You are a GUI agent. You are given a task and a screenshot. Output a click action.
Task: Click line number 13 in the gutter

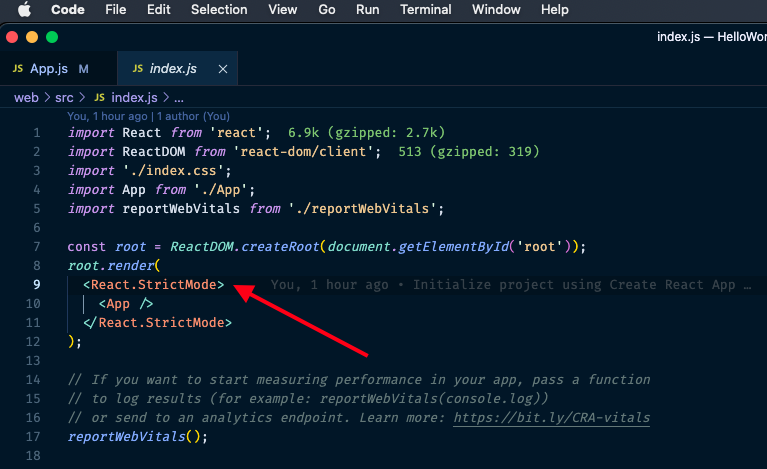tap(36, 360)
